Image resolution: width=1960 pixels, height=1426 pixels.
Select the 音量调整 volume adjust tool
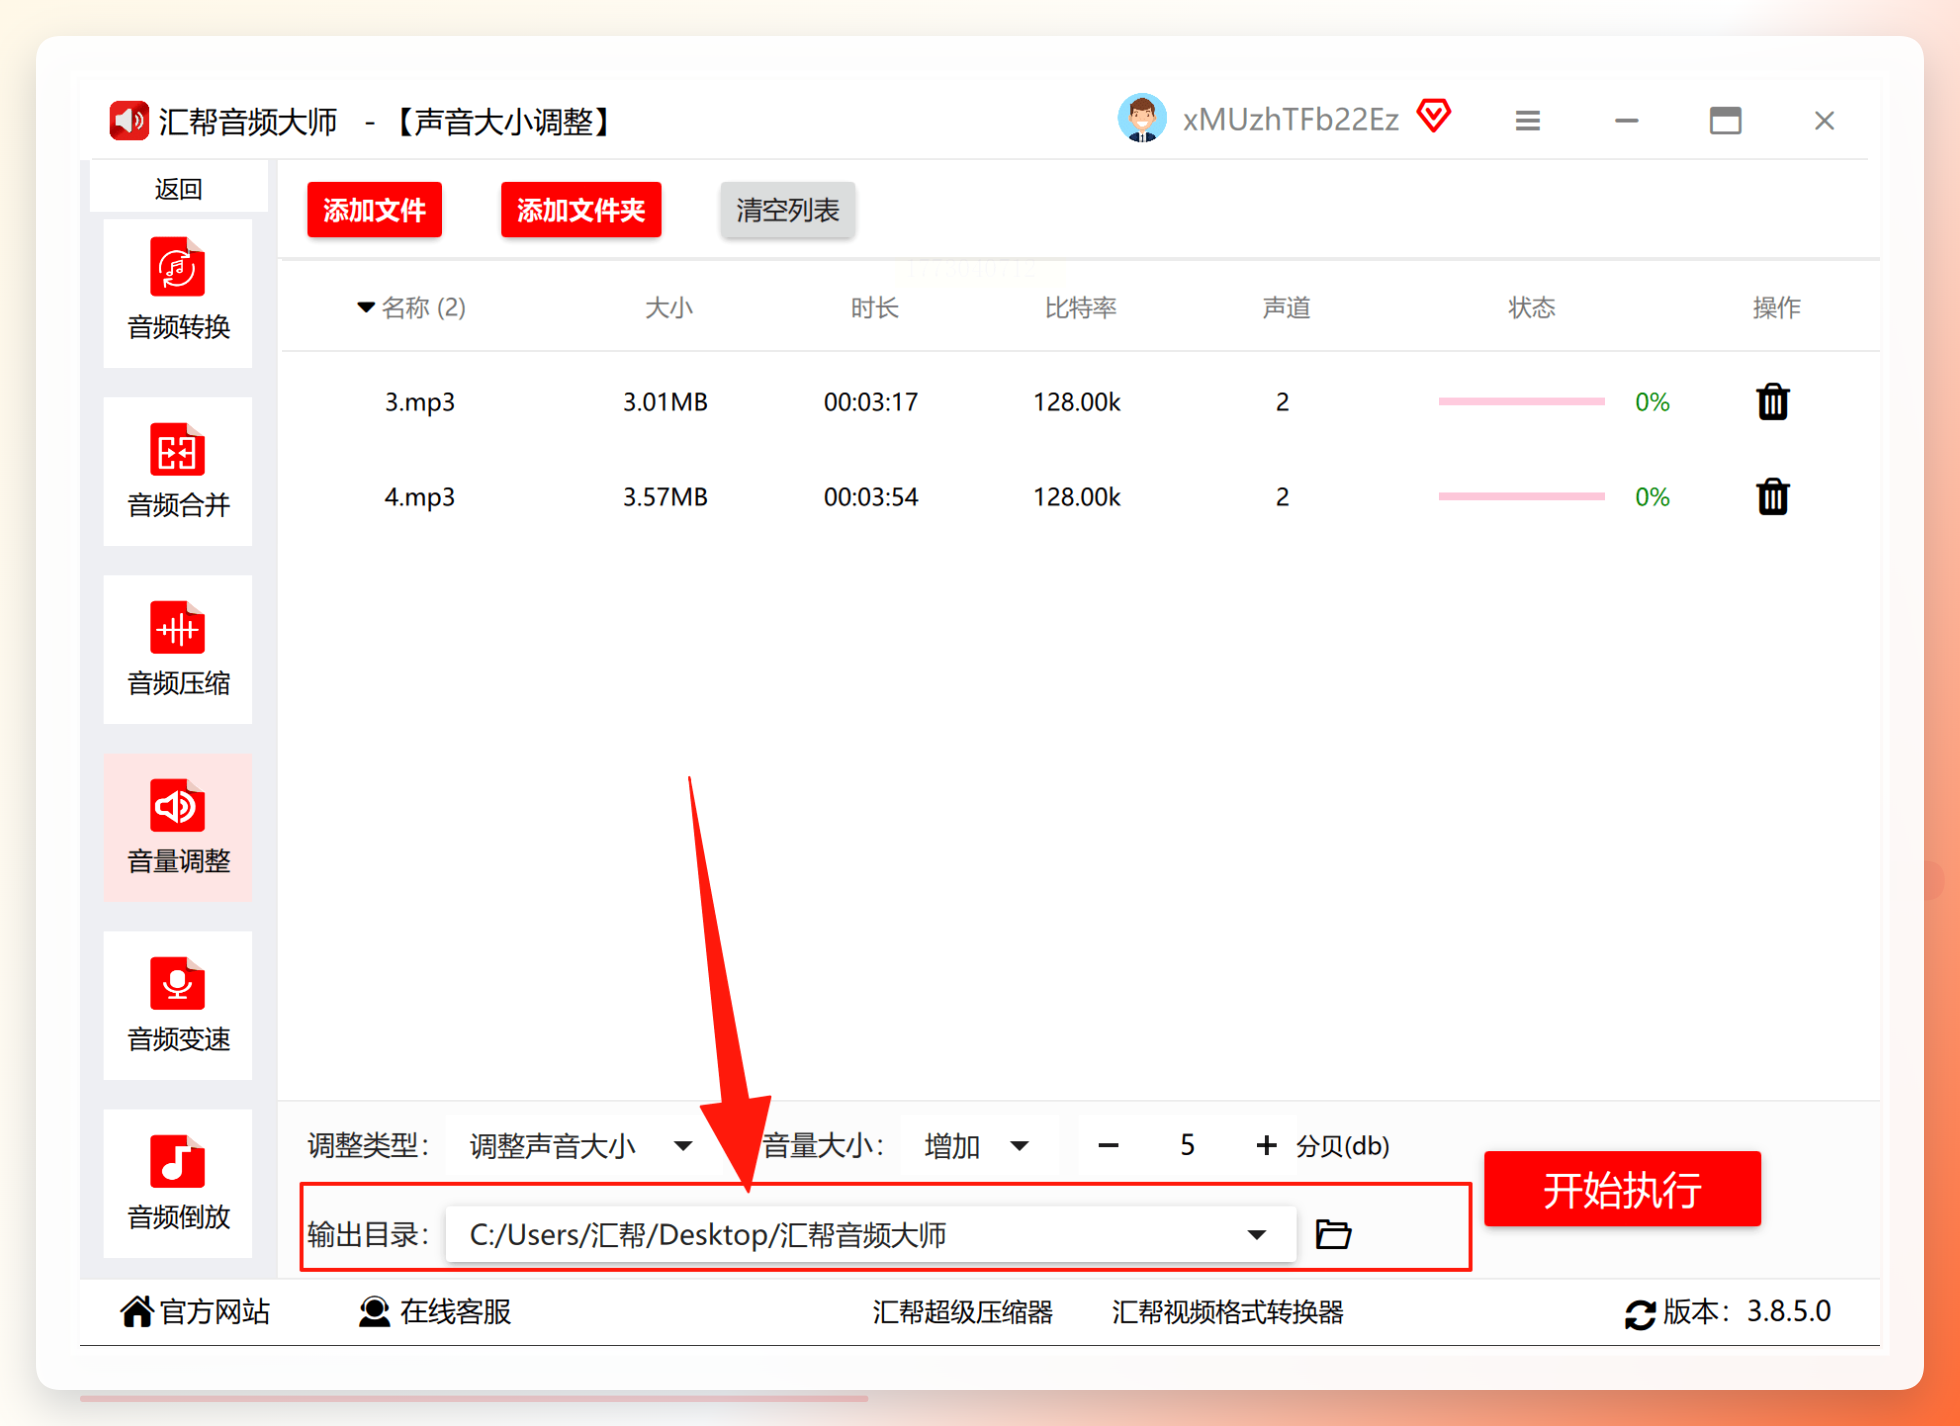pyautogui.click(x=178, y=827)
